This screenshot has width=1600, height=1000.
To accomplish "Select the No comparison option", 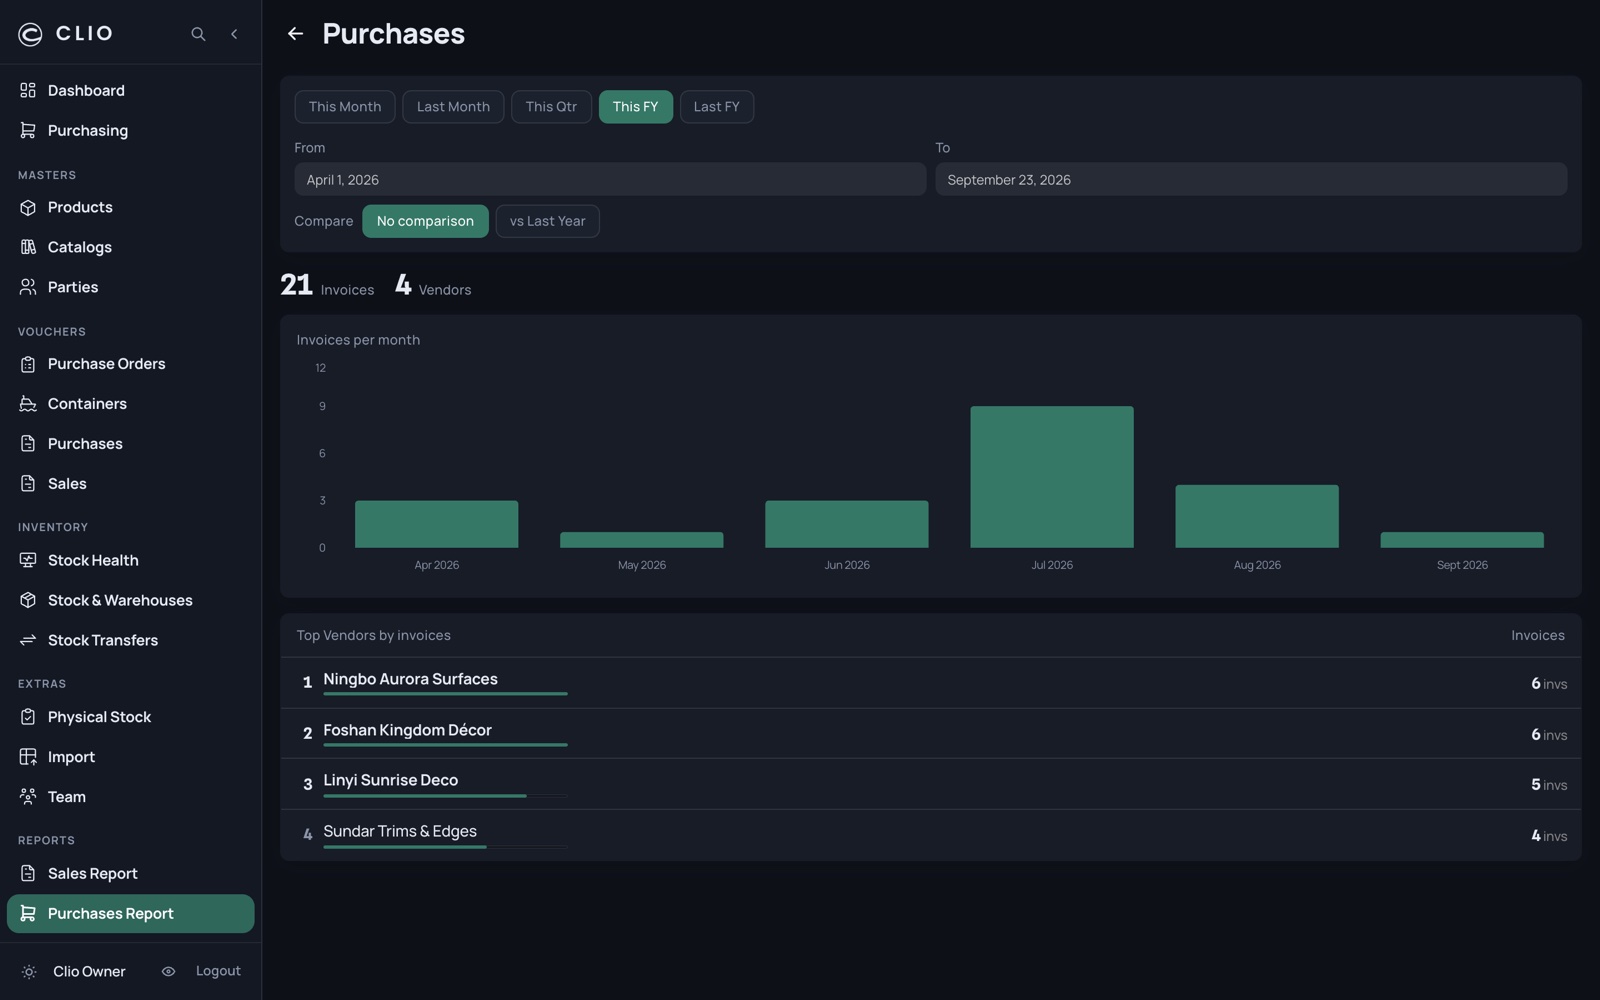I will pos(425,221).
